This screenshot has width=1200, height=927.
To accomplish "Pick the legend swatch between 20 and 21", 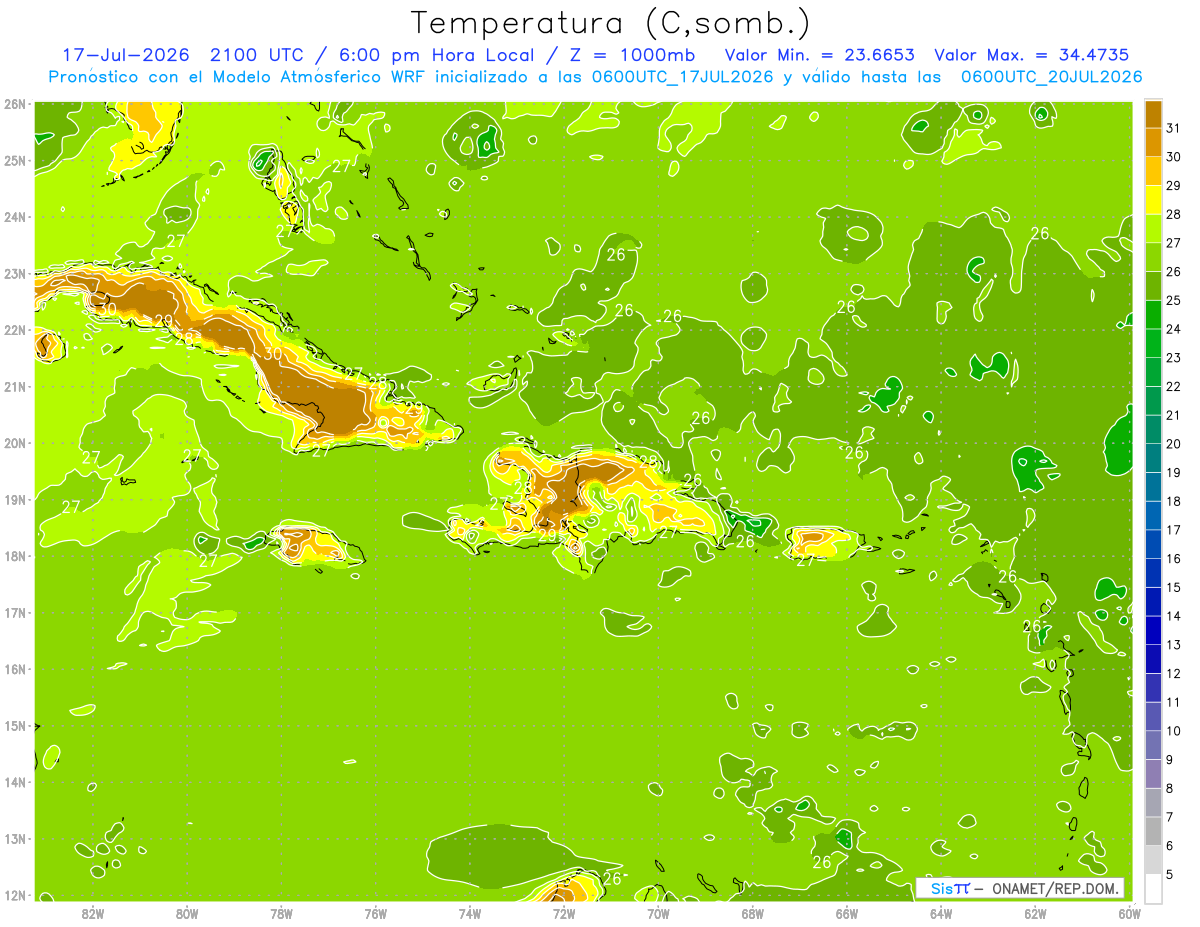I will point(1154,429).
